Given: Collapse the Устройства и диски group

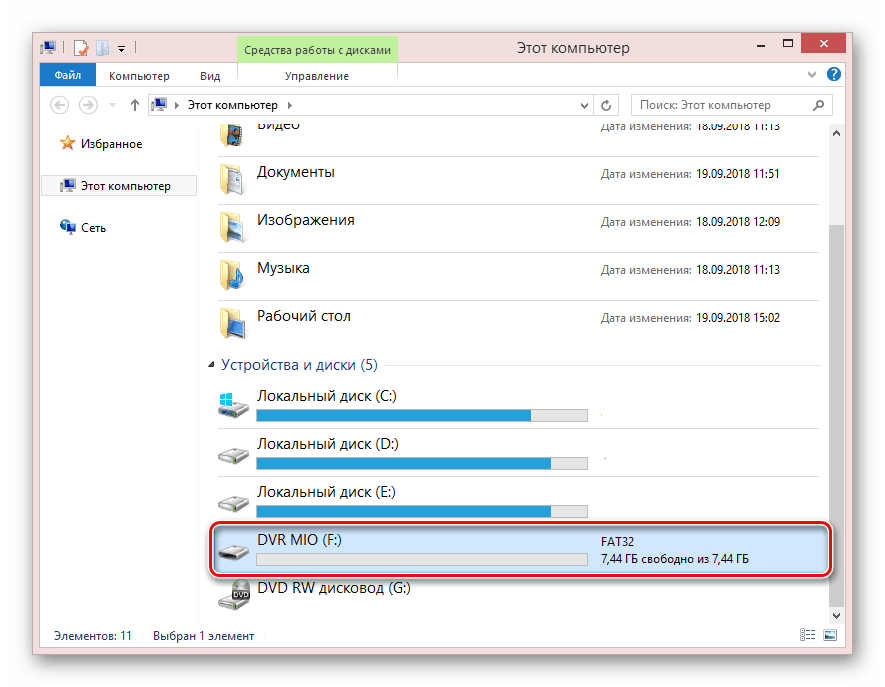Looking at the screenshot, I should click(211, 366).
